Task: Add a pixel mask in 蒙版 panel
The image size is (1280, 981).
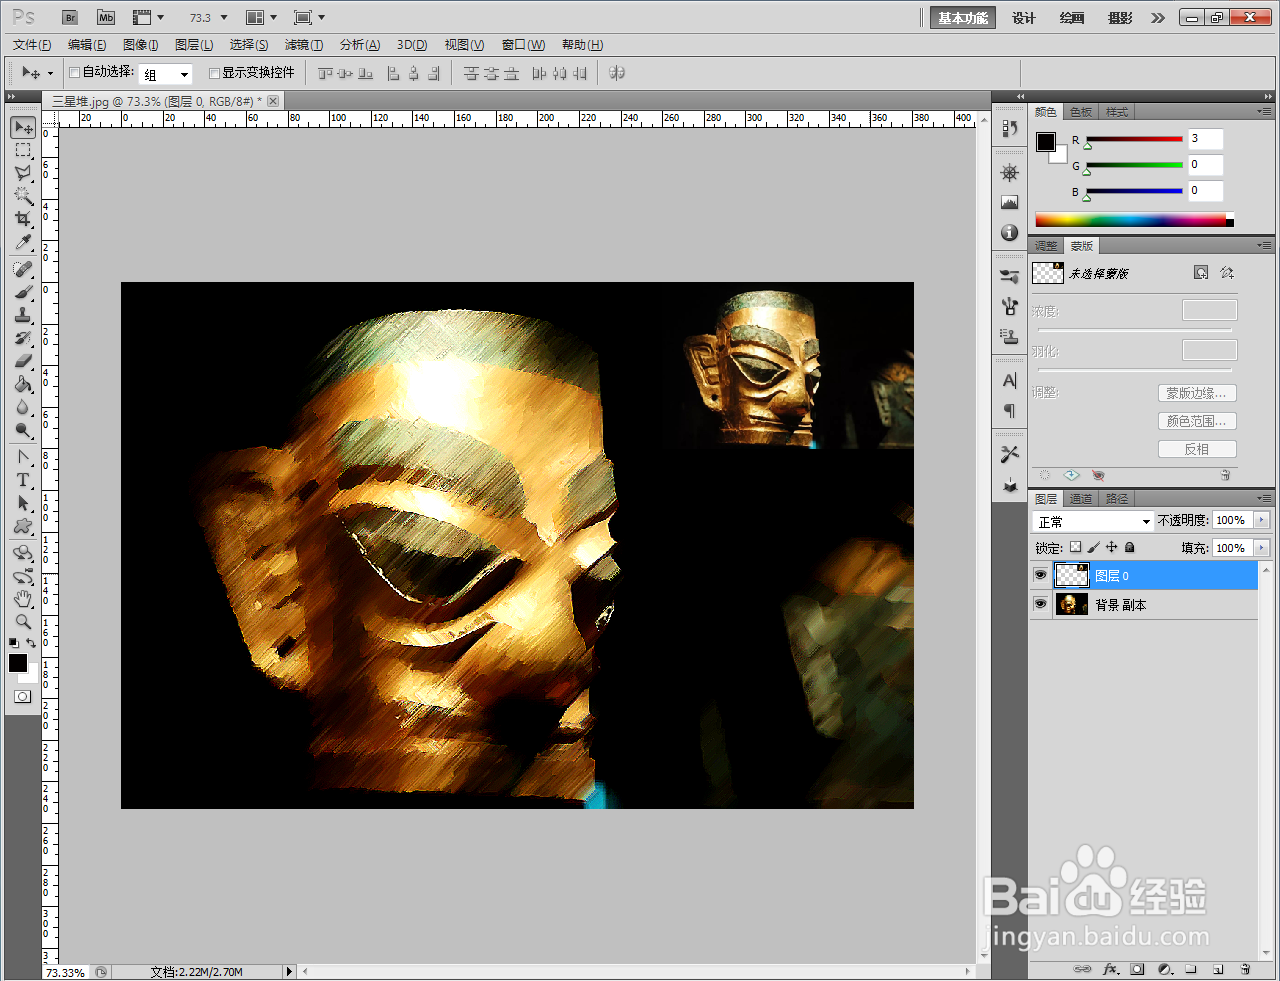Action: pos(1201,273)
